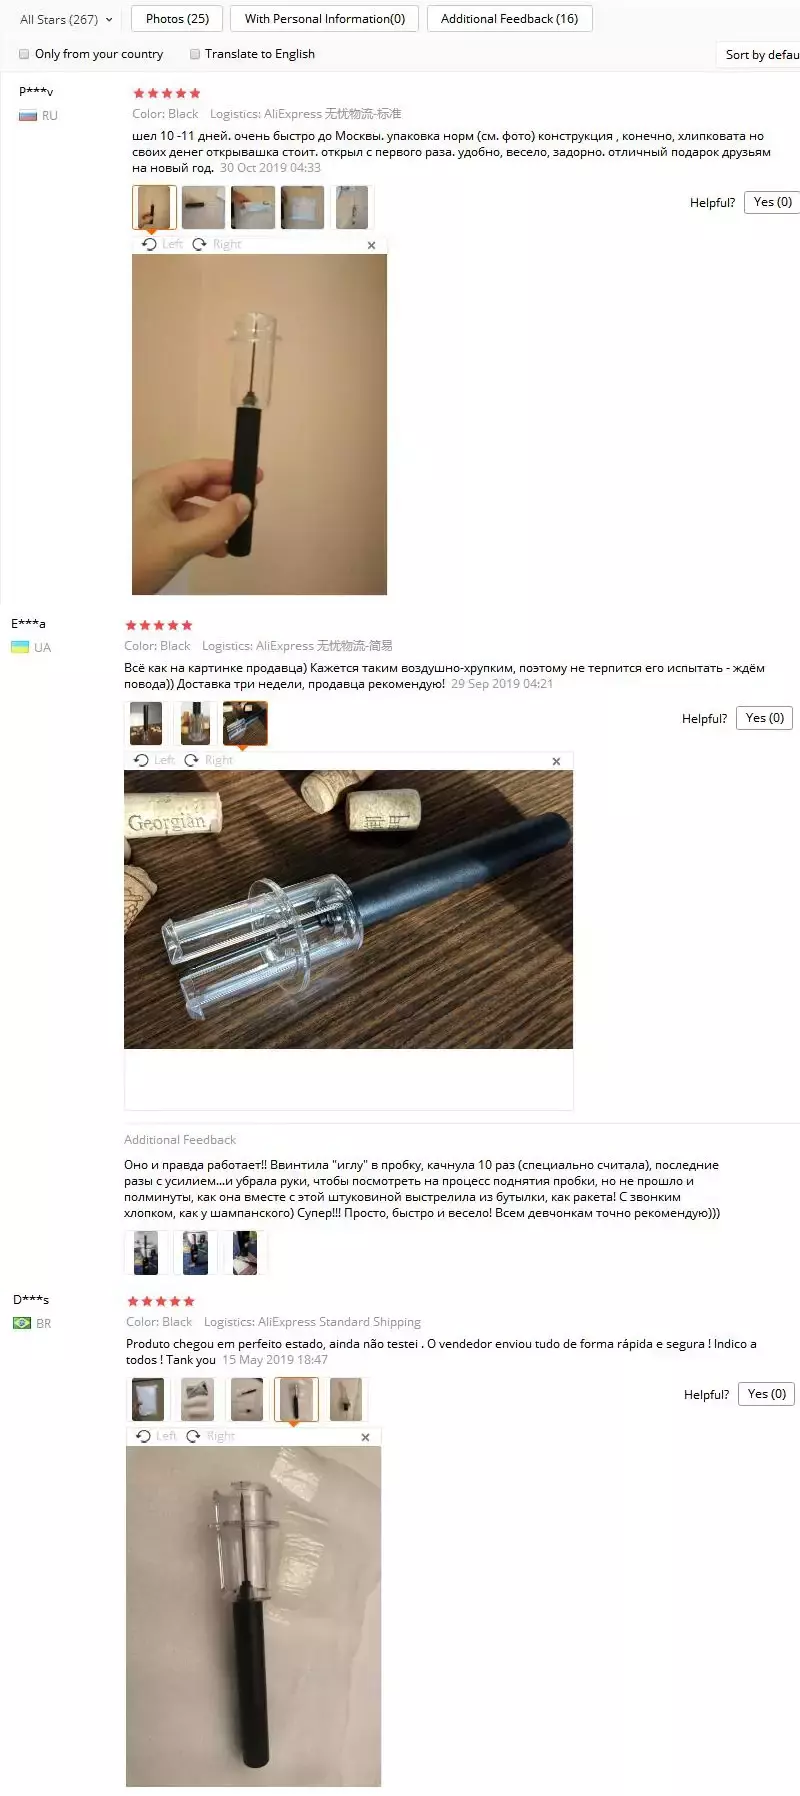Viewport: 800px width, 1796px height.
Task: Rotate the corkscrew cork photo left
Action: (154, 760)
